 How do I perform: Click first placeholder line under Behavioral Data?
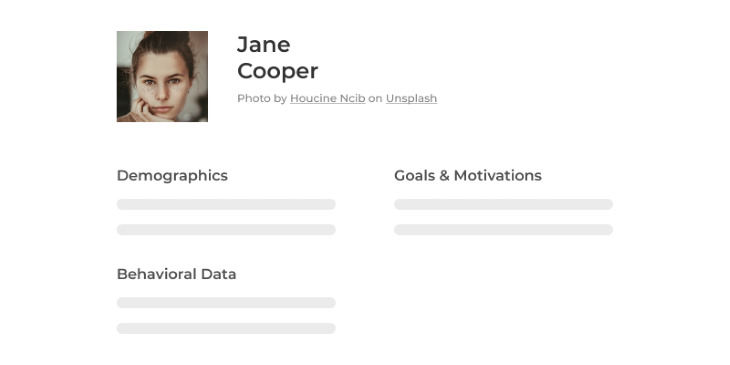click(226, 303)
